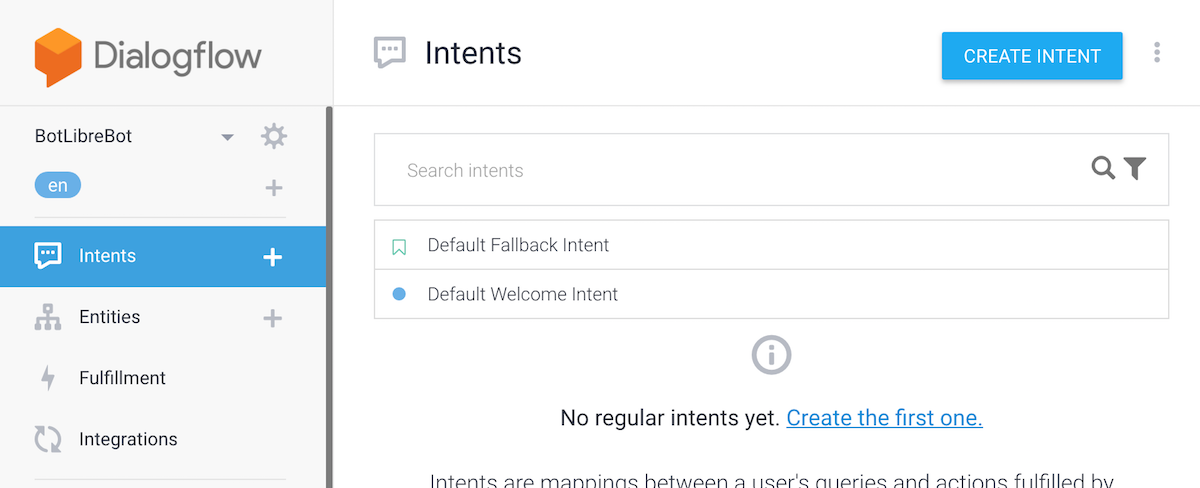Open Intents in the sidebar
Image resolution: width=1200 pixels, height=488 pixels.
pyautogui.click(x=107, y=256)
